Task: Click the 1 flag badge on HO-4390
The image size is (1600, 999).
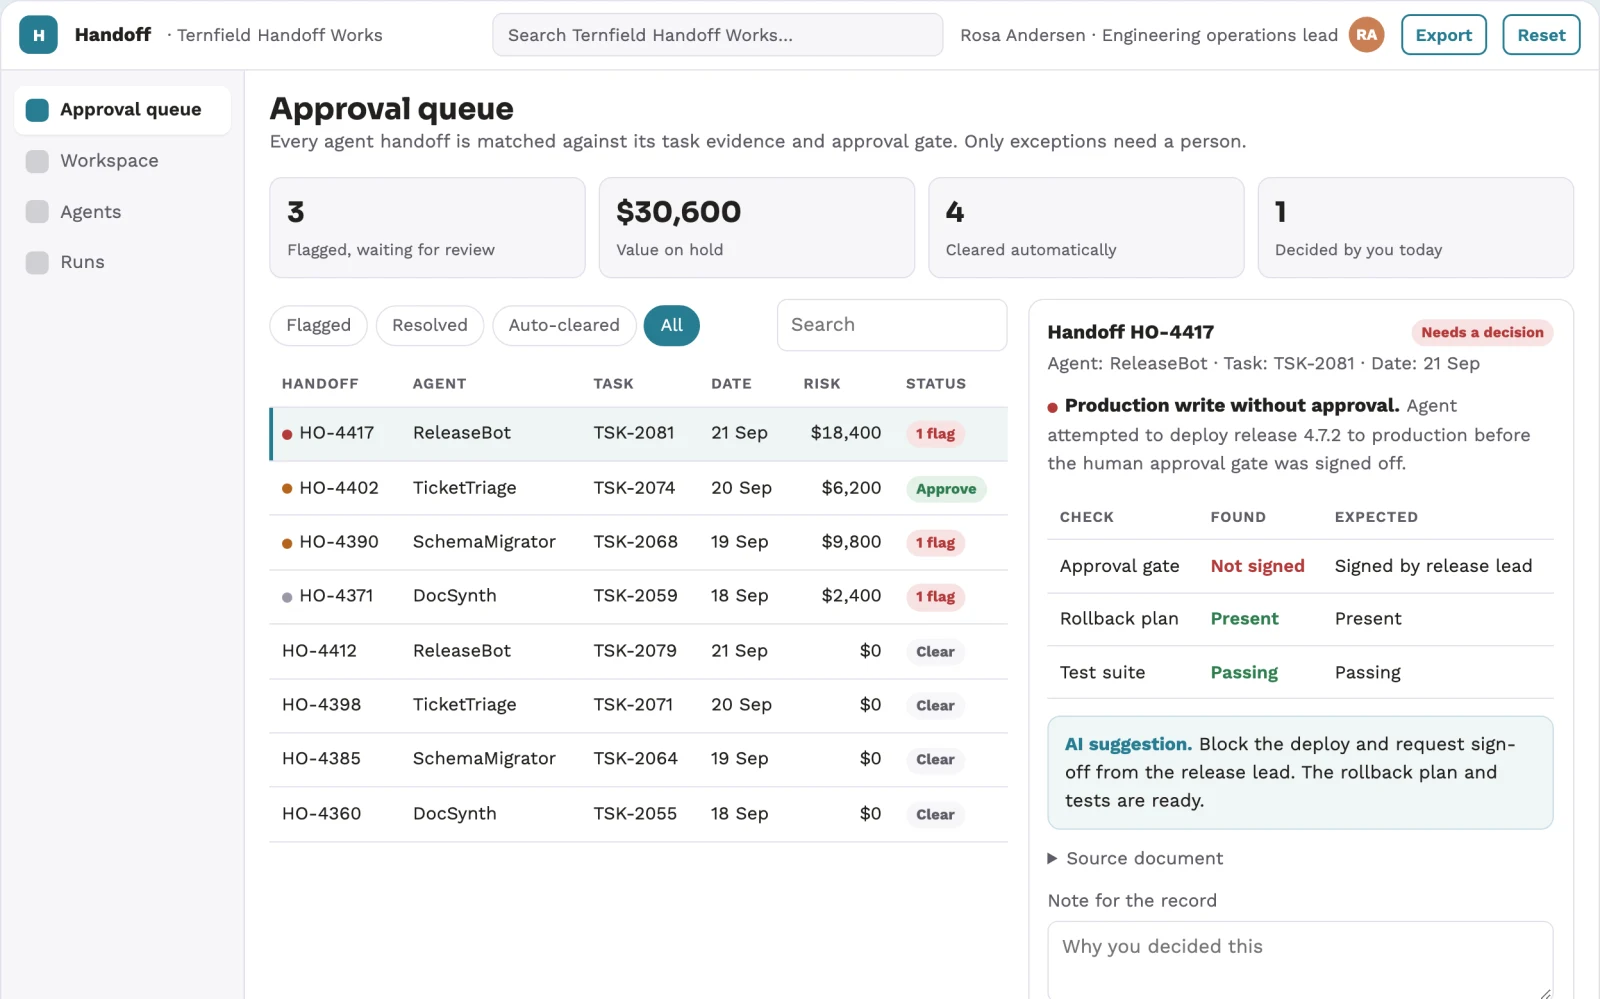Action: pos(935,543)
